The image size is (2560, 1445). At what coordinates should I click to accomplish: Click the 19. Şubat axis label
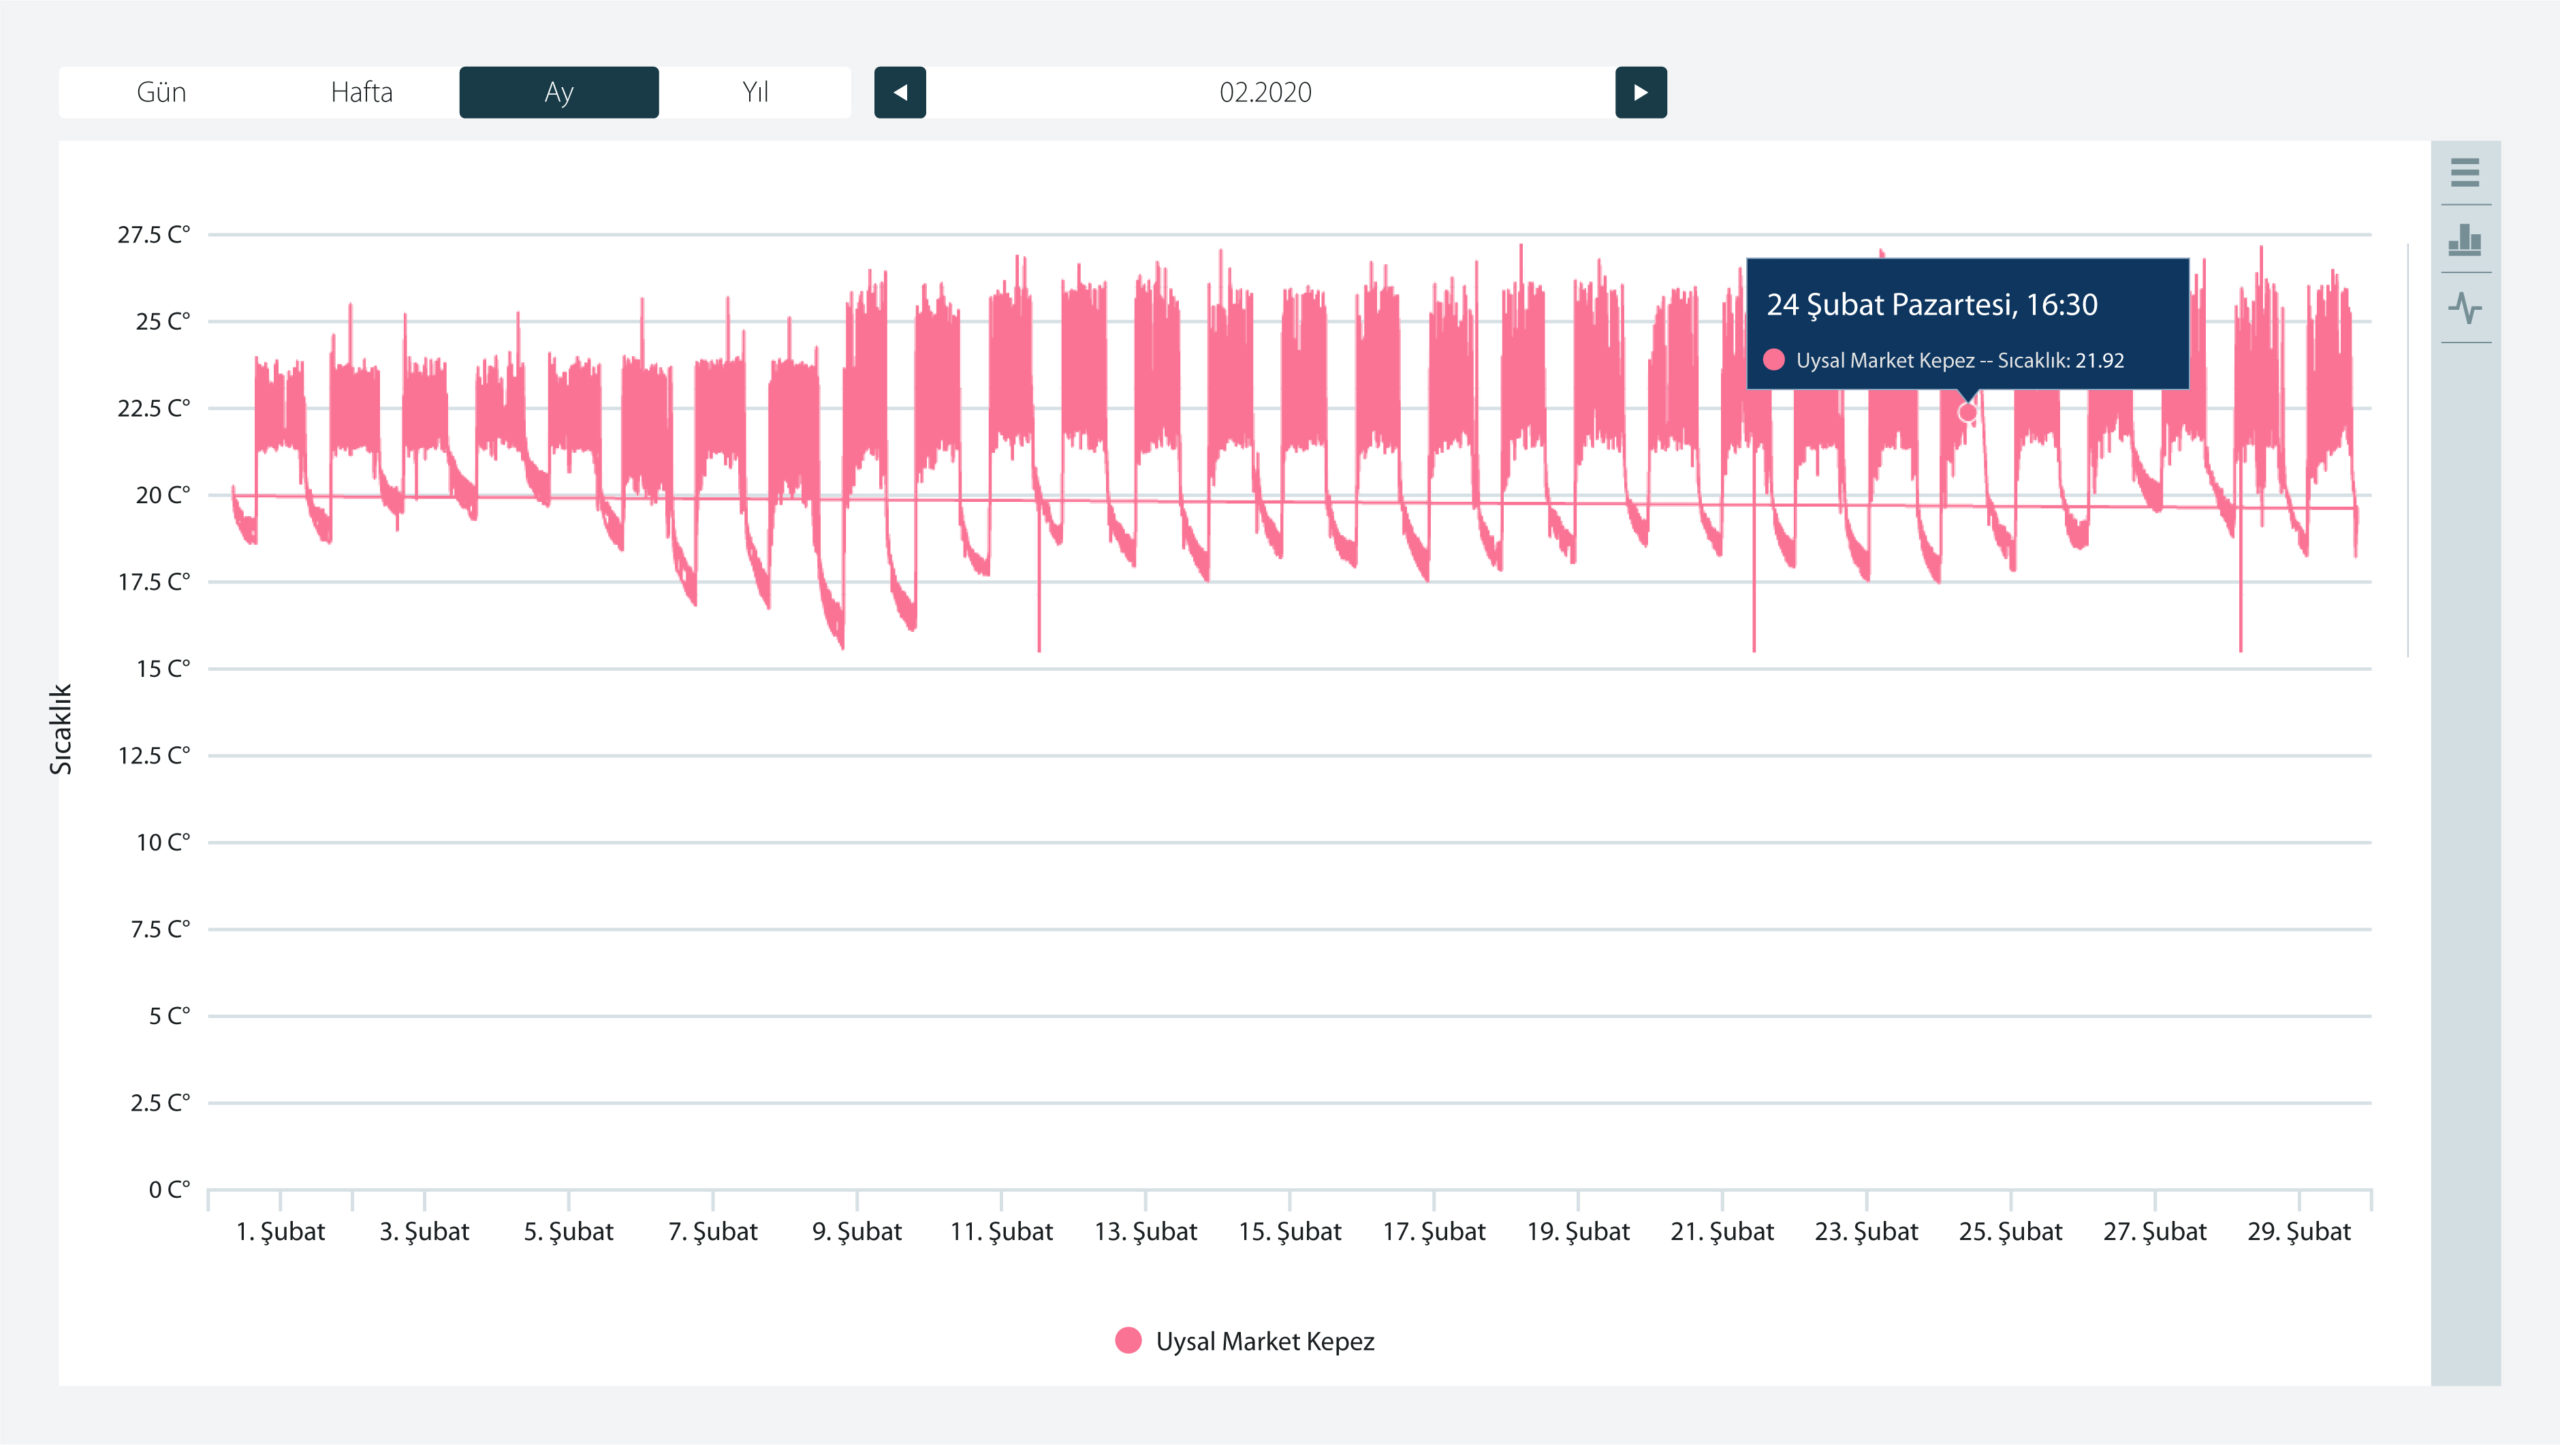pos(1578,1231)
